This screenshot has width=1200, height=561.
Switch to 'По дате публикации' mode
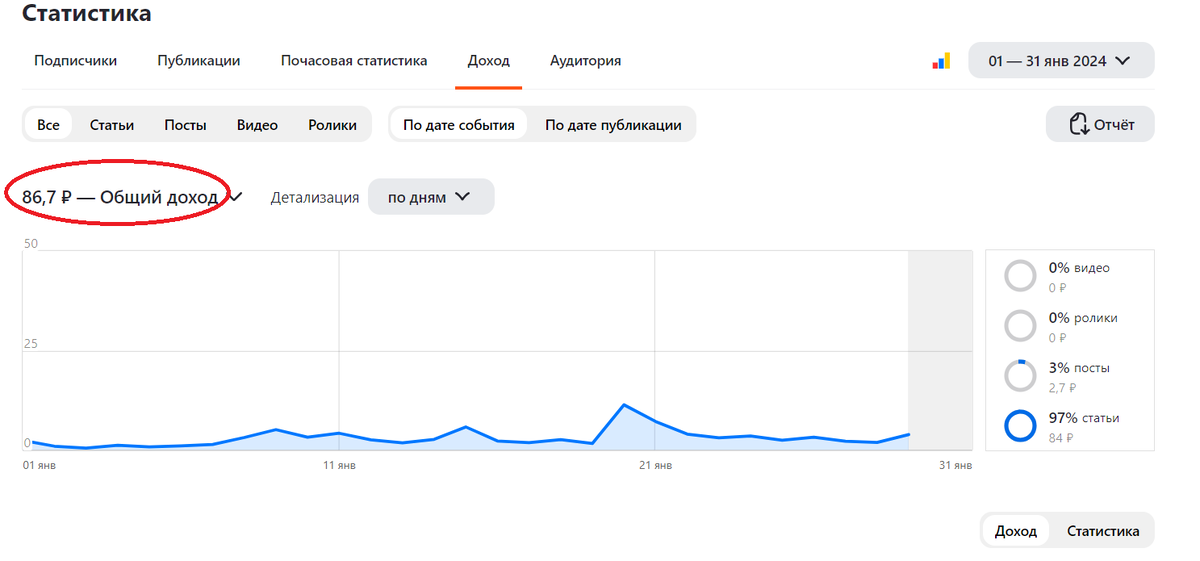tap(613, 125)
